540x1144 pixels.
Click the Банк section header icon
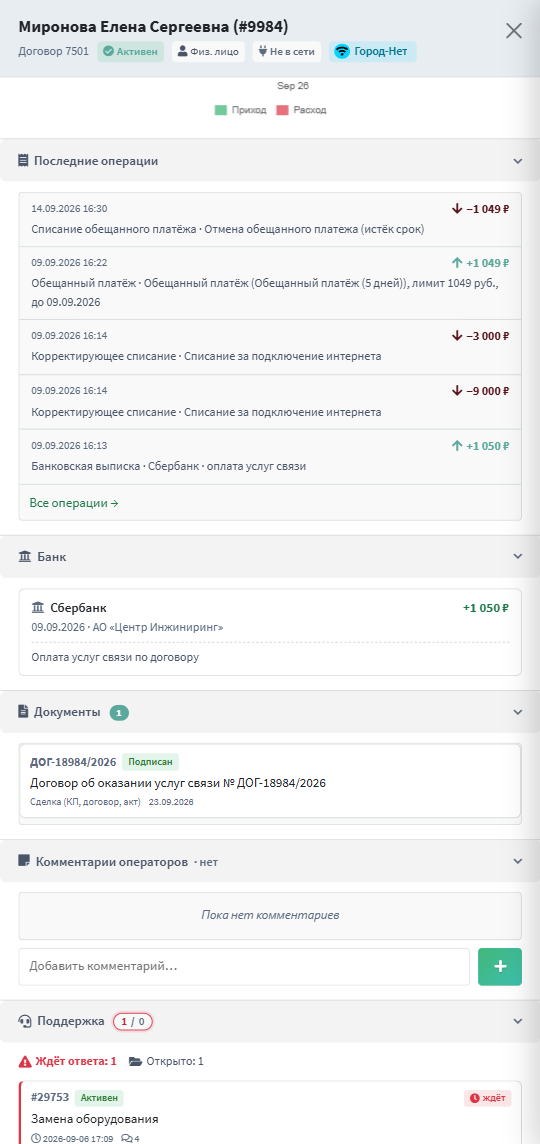[x=24, y=556]
